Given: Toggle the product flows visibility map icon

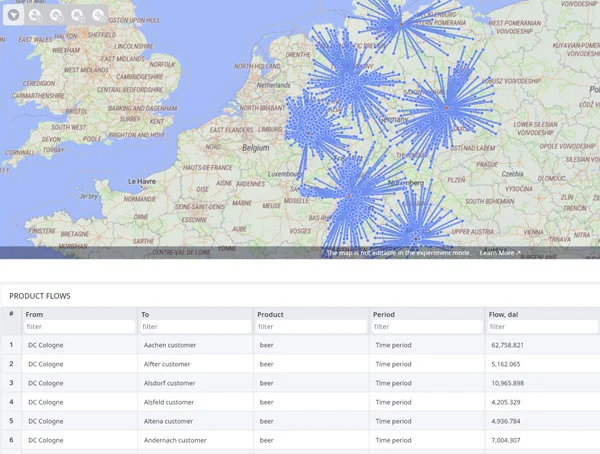Looking at the screenshot, I should pos(97,15).
